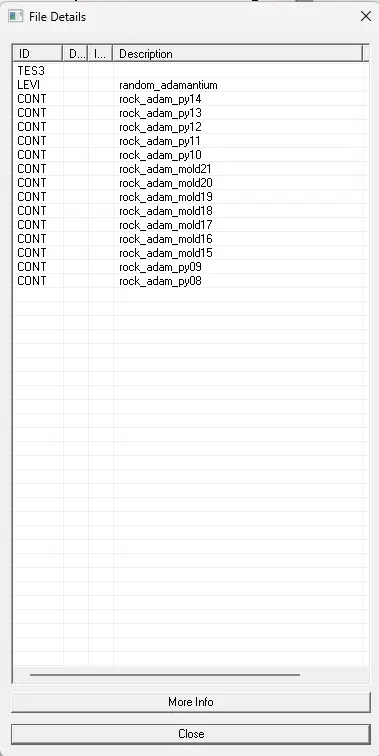Choose the rock_adam_py10 record
The width and height of the screenshot is (379, 756).
tap(190, 155)
